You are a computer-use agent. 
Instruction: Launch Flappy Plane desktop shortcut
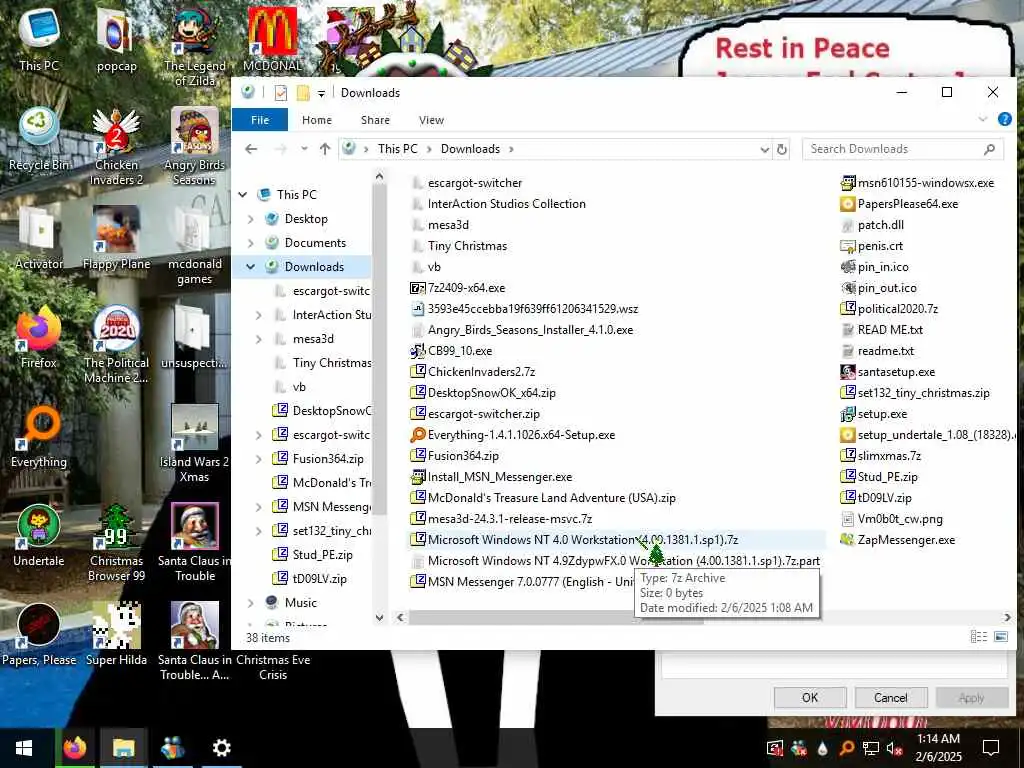116,238
